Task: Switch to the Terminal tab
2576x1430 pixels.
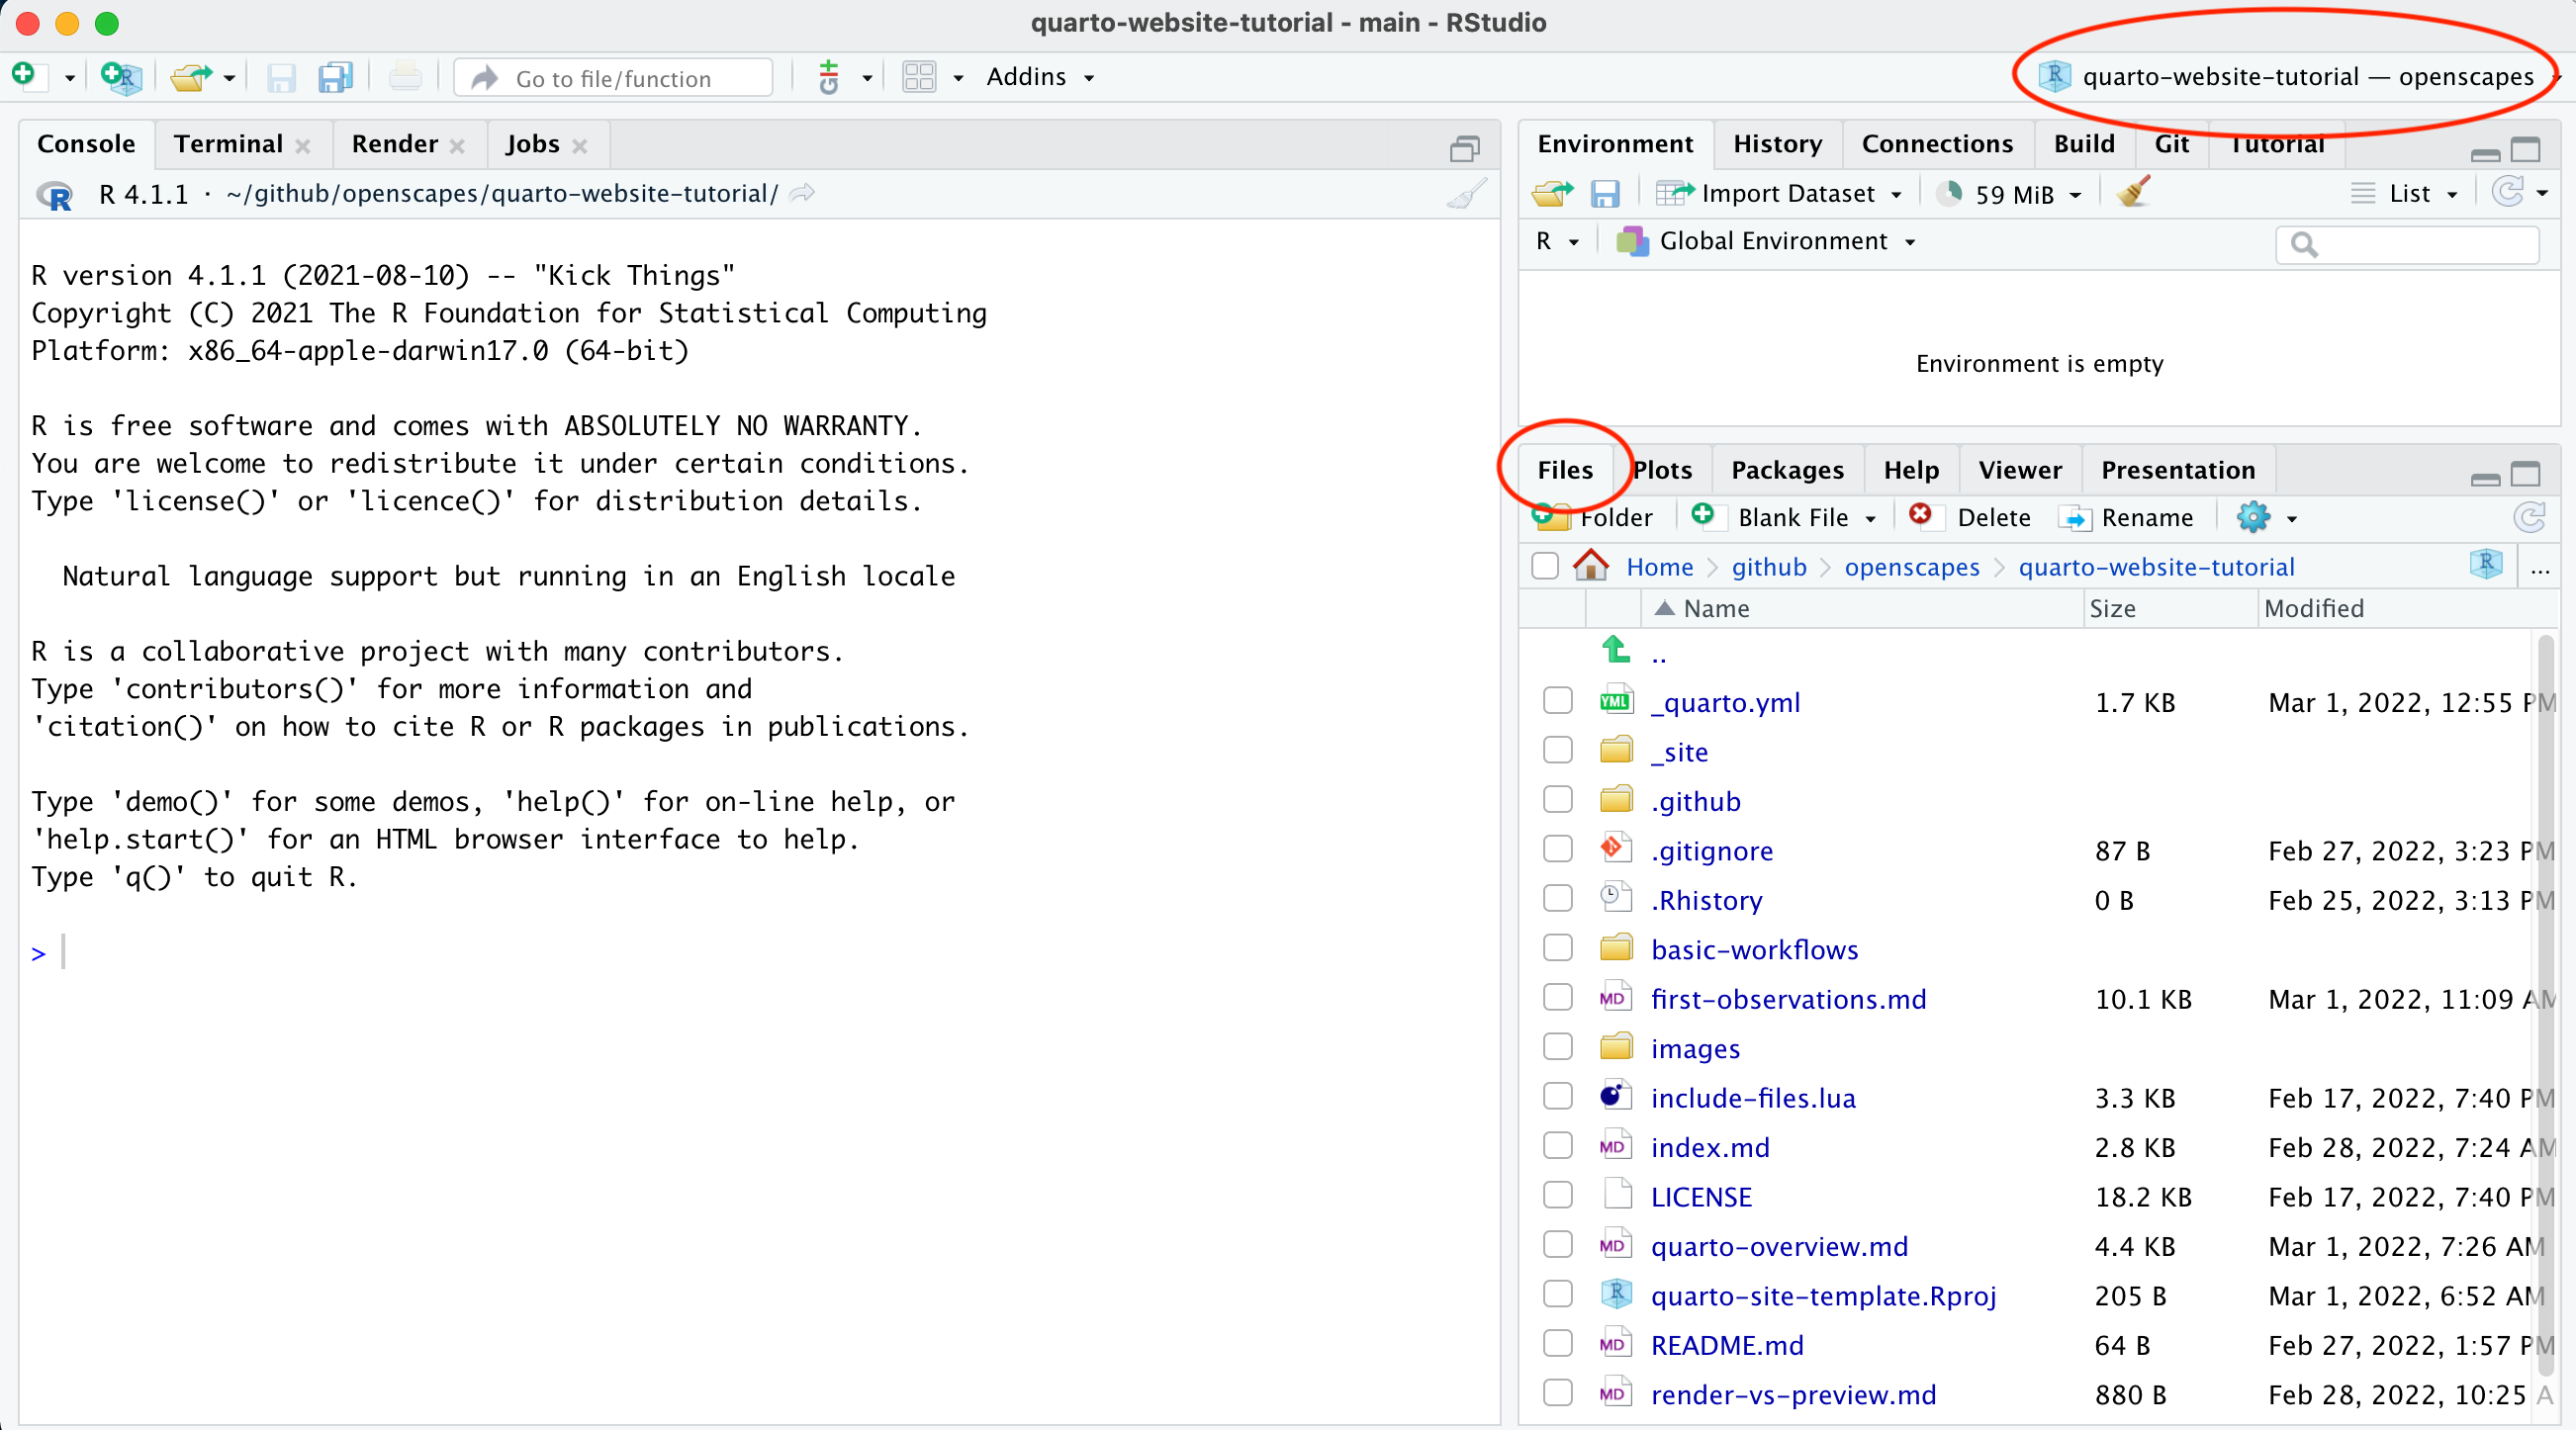Action: pyautogui.click(x=228, y=144)
